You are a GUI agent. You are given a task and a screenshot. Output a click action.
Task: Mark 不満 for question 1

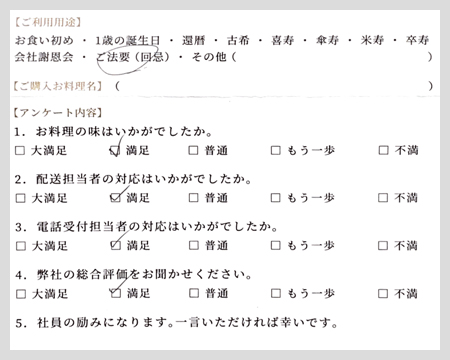[x=383, y=150]
